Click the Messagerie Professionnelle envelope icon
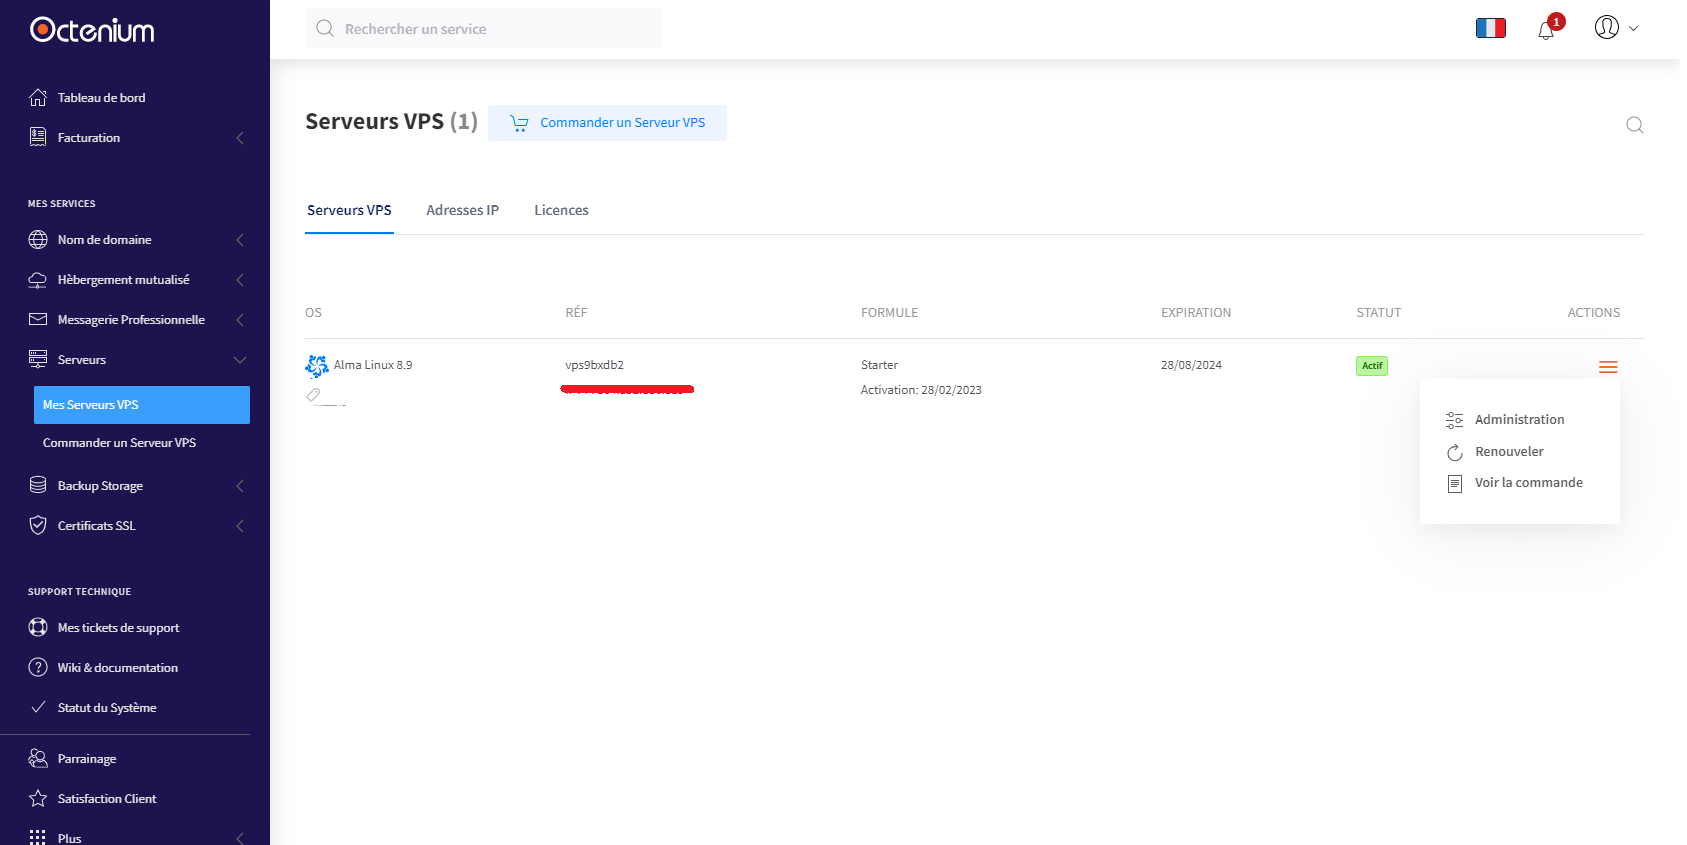 [x=38, y=319]
